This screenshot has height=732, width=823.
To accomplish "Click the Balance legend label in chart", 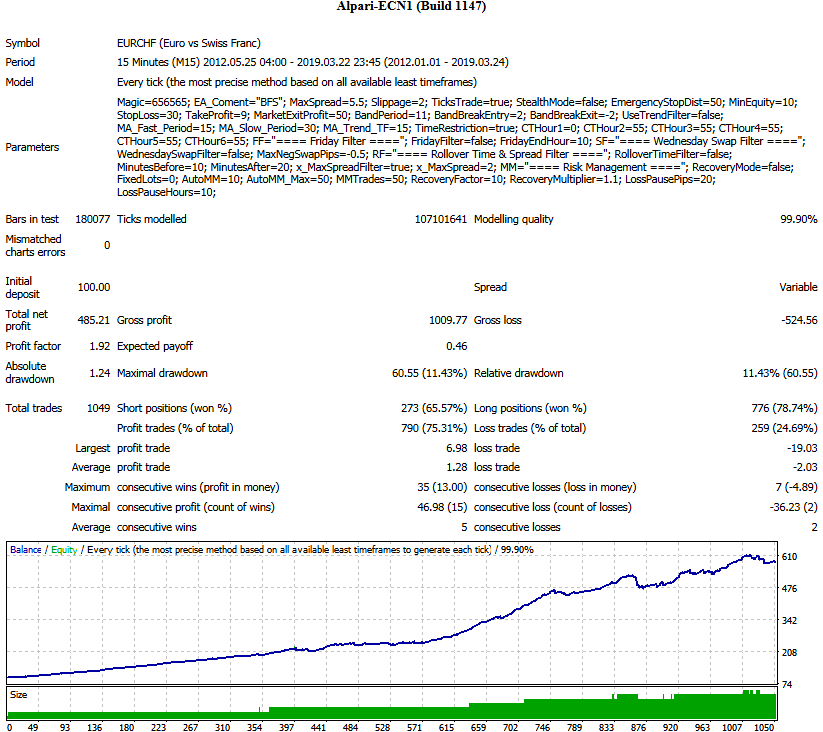I will [x=26, y=549].
